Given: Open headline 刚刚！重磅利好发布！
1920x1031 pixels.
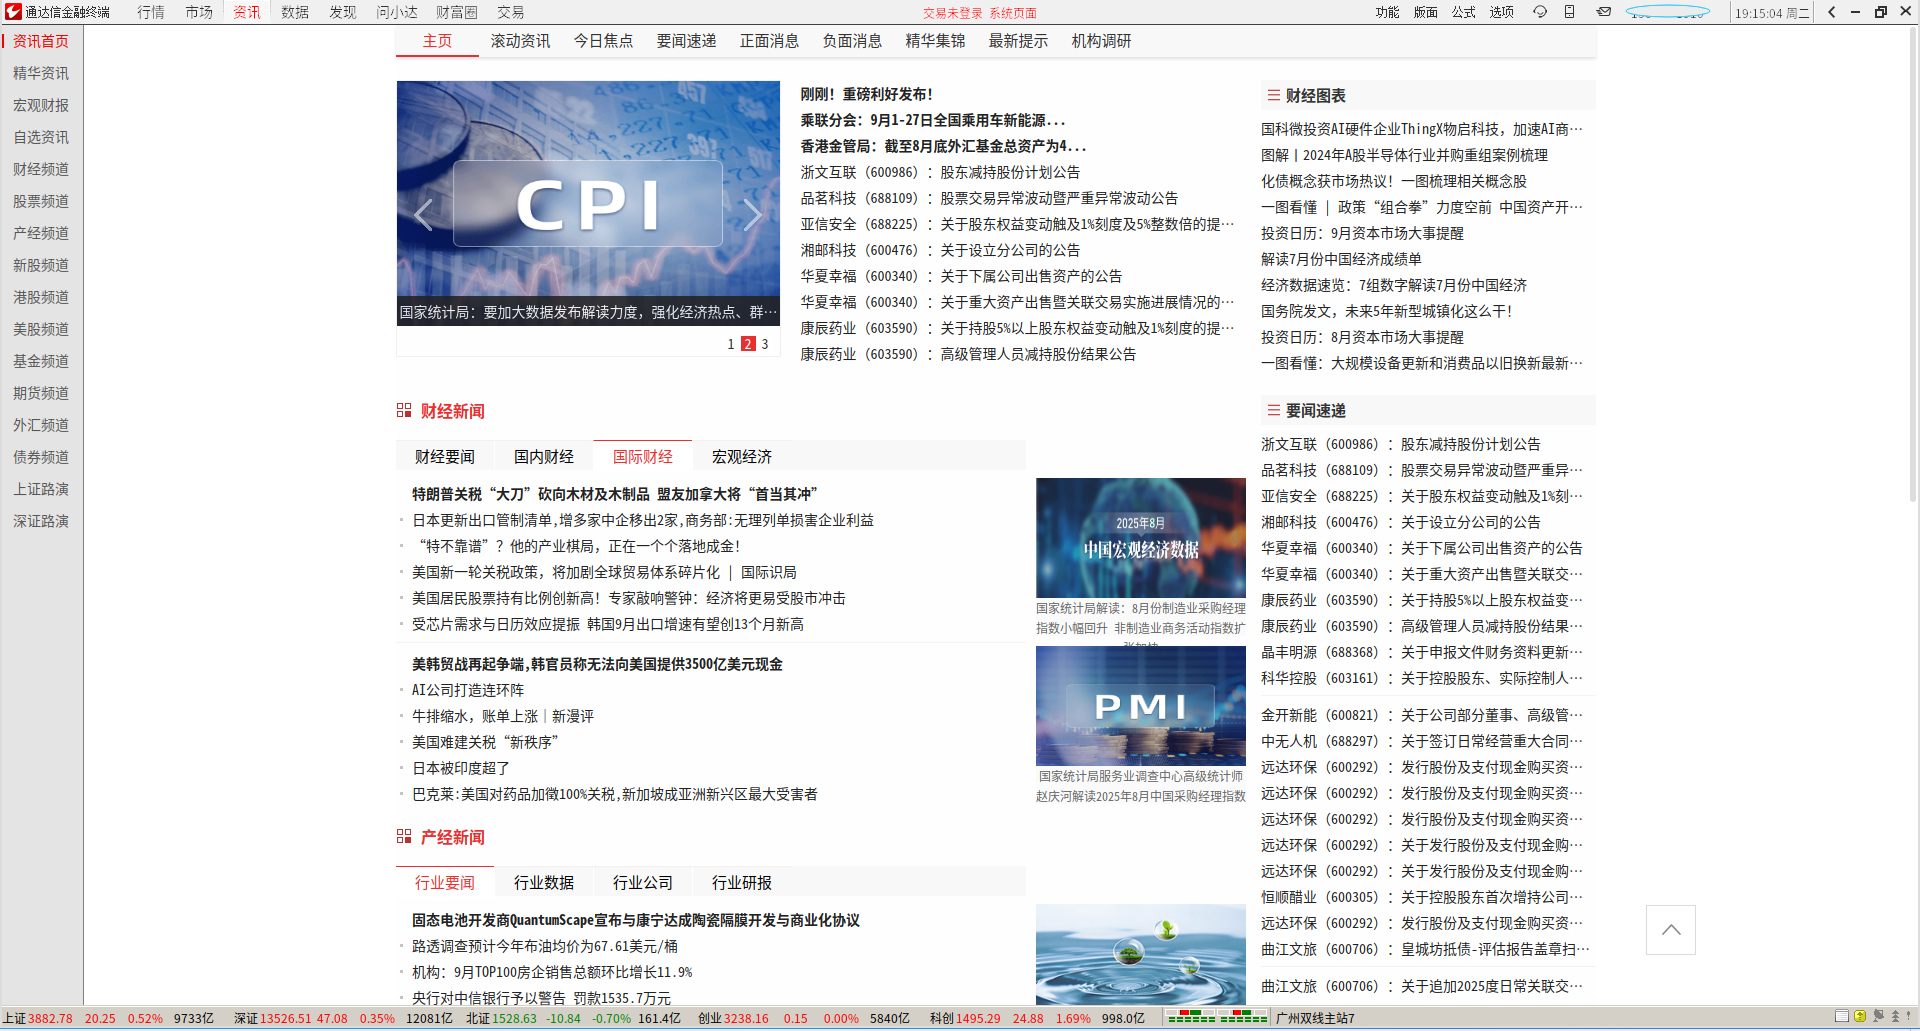Looking at the screenshot, I should pos(867,94).
